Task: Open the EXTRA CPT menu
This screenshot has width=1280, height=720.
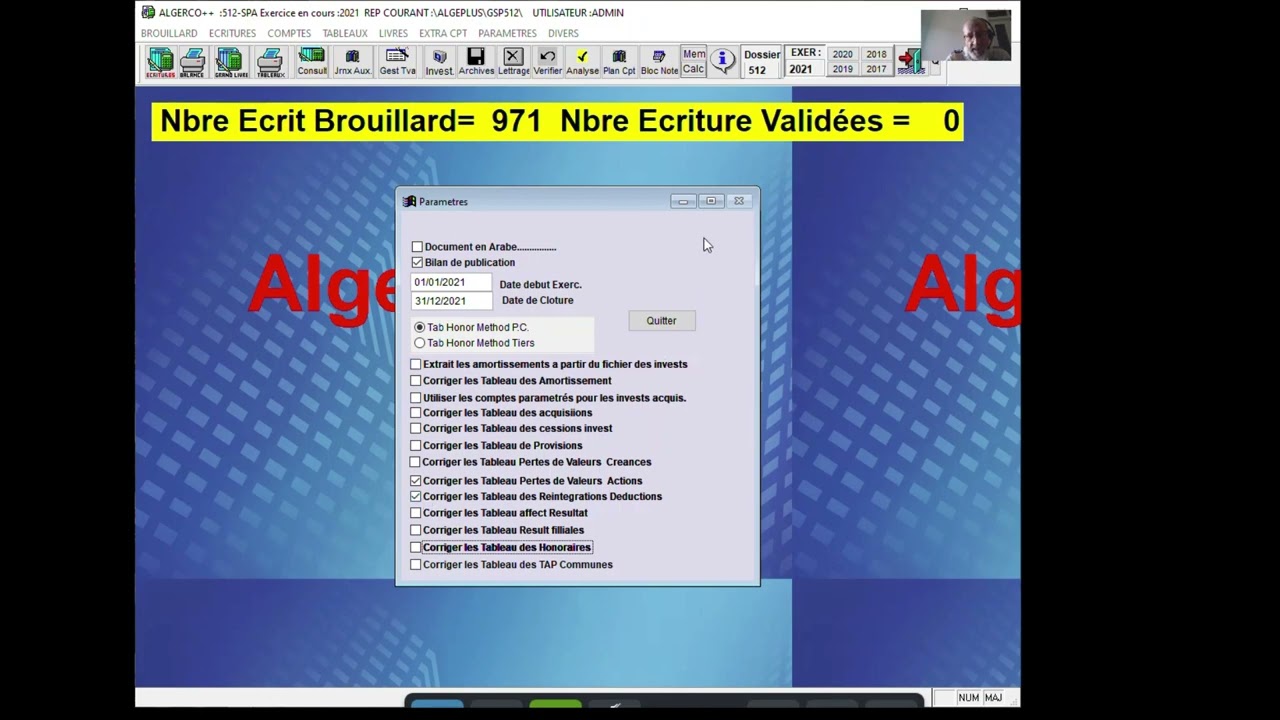Action: (x=443, y=33)
